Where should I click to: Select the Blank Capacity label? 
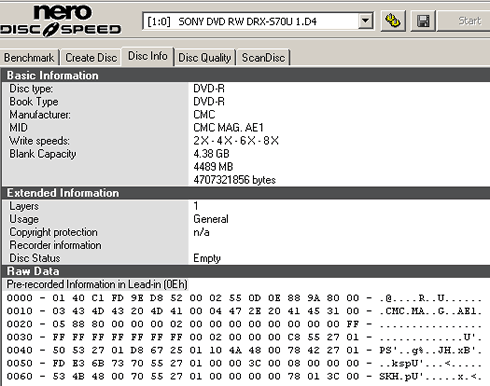(x=43, y=154)
